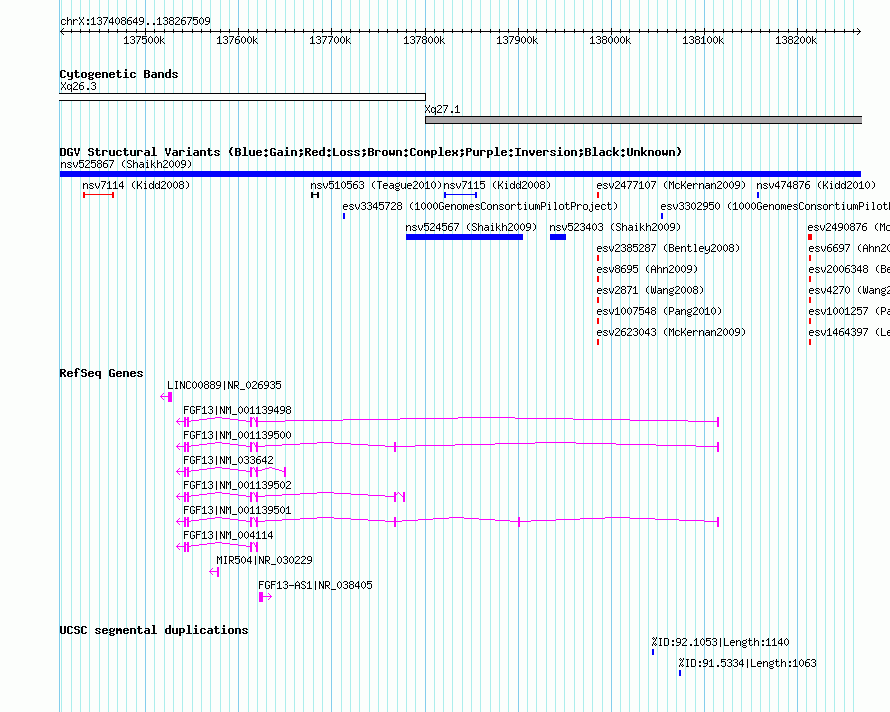
Task: Select the nsv7115 (Kidd2008) blue interval marker
Action: click(460, 195)
